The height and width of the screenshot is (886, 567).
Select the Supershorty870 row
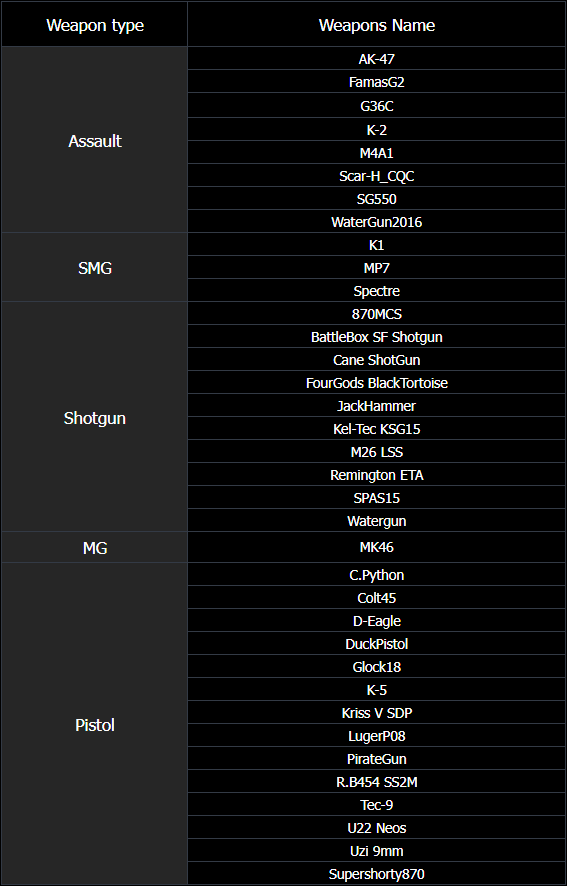point(376,874)
